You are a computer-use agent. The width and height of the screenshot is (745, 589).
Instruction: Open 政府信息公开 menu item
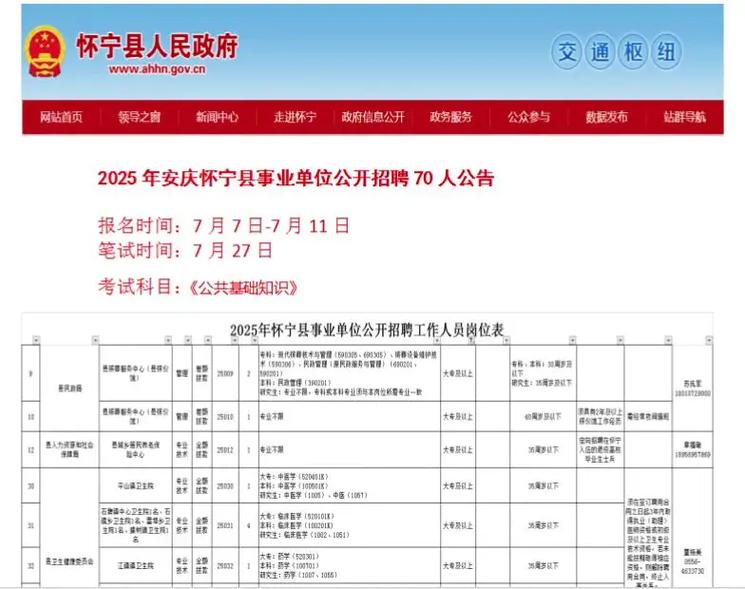coord(373,117)
